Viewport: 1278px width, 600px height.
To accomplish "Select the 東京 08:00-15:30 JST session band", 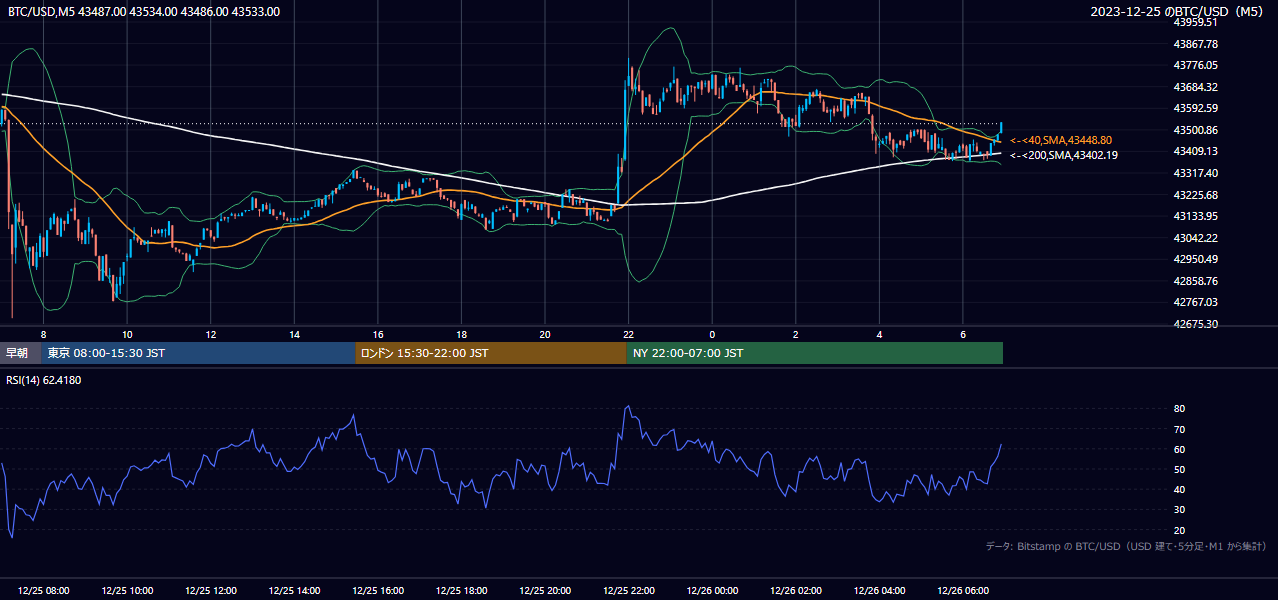I will tap(198, 353).
